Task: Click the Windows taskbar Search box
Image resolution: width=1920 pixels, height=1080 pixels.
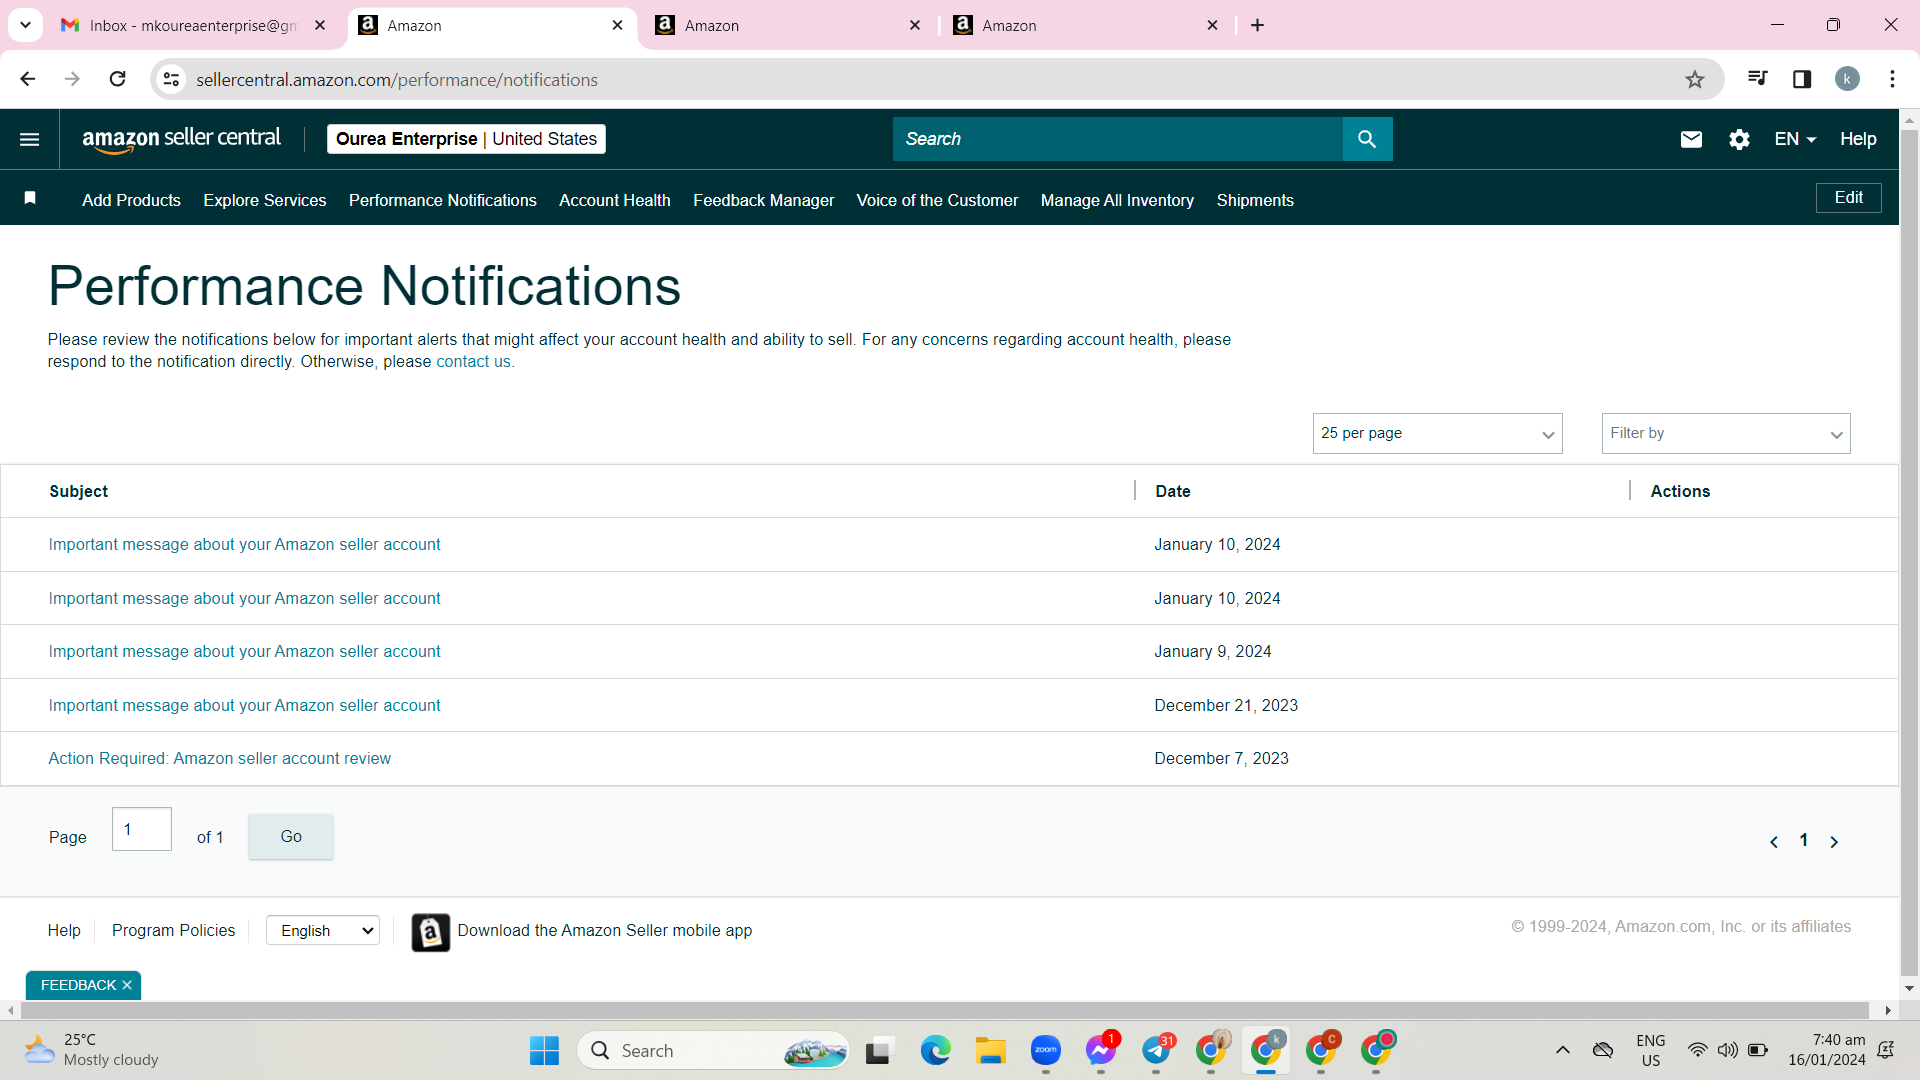Action: tap(714, 1050)
